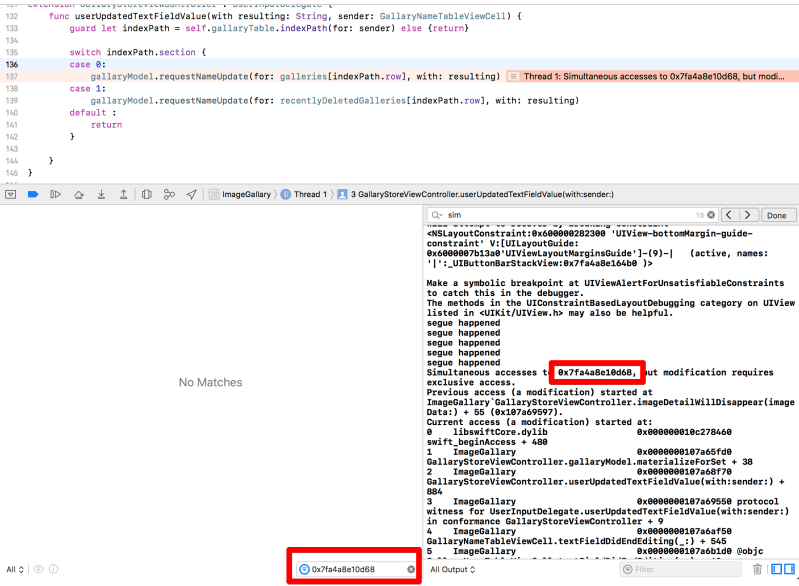Toggle the console pane button
This screenshot has height=586, width=799.
[789, 569]
